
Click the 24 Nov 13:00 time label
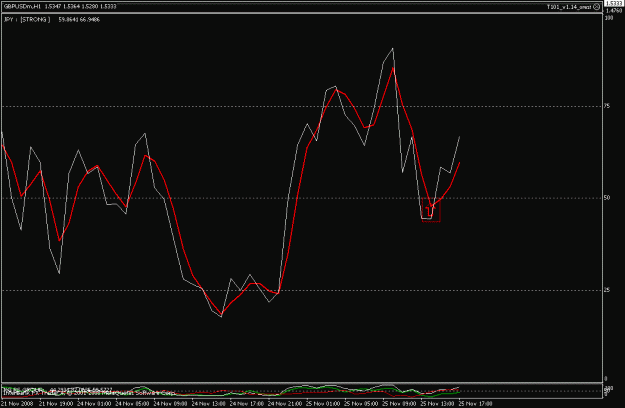208,404
